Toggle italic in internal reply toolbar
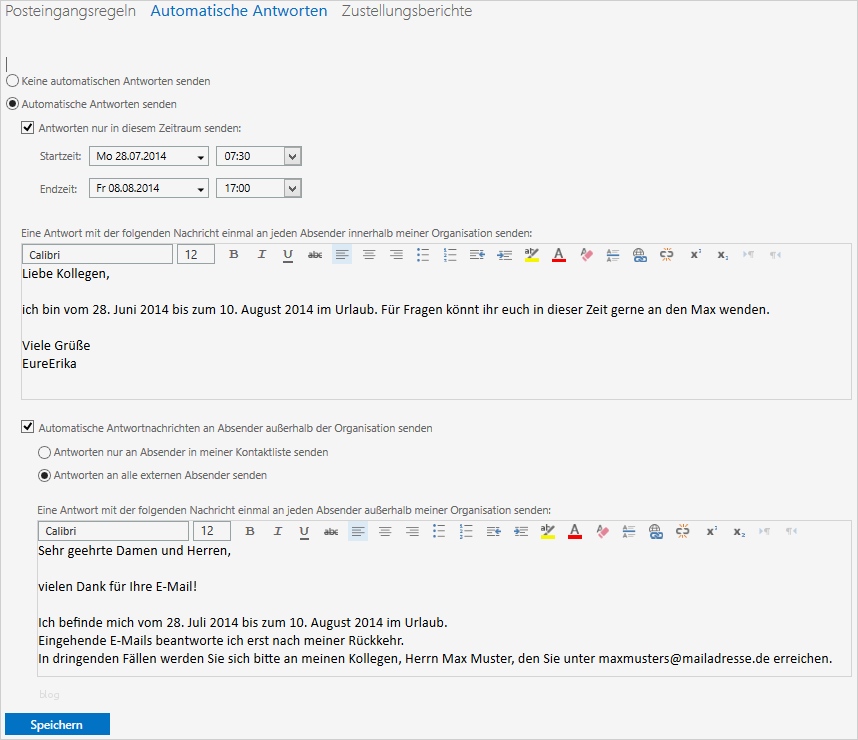Screen dimensions: 858x740 point(262,255)
